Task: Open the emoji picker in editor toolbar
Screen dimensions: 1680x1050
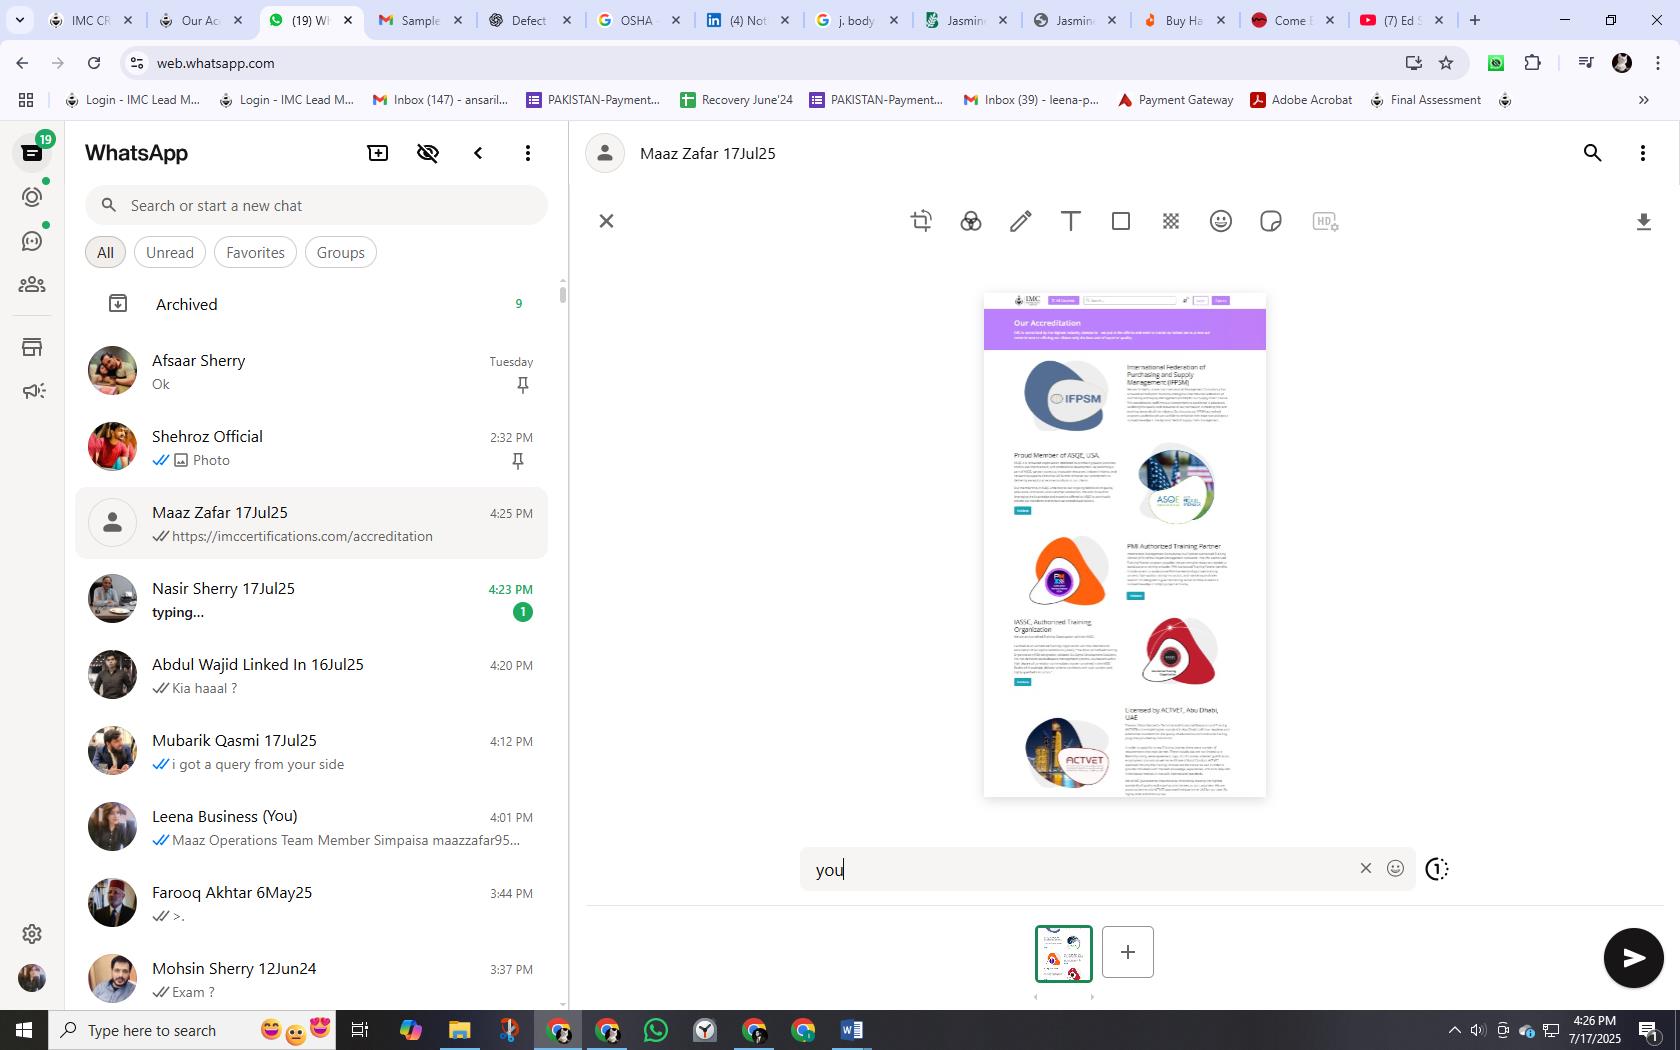Action: coord(1221,221)
